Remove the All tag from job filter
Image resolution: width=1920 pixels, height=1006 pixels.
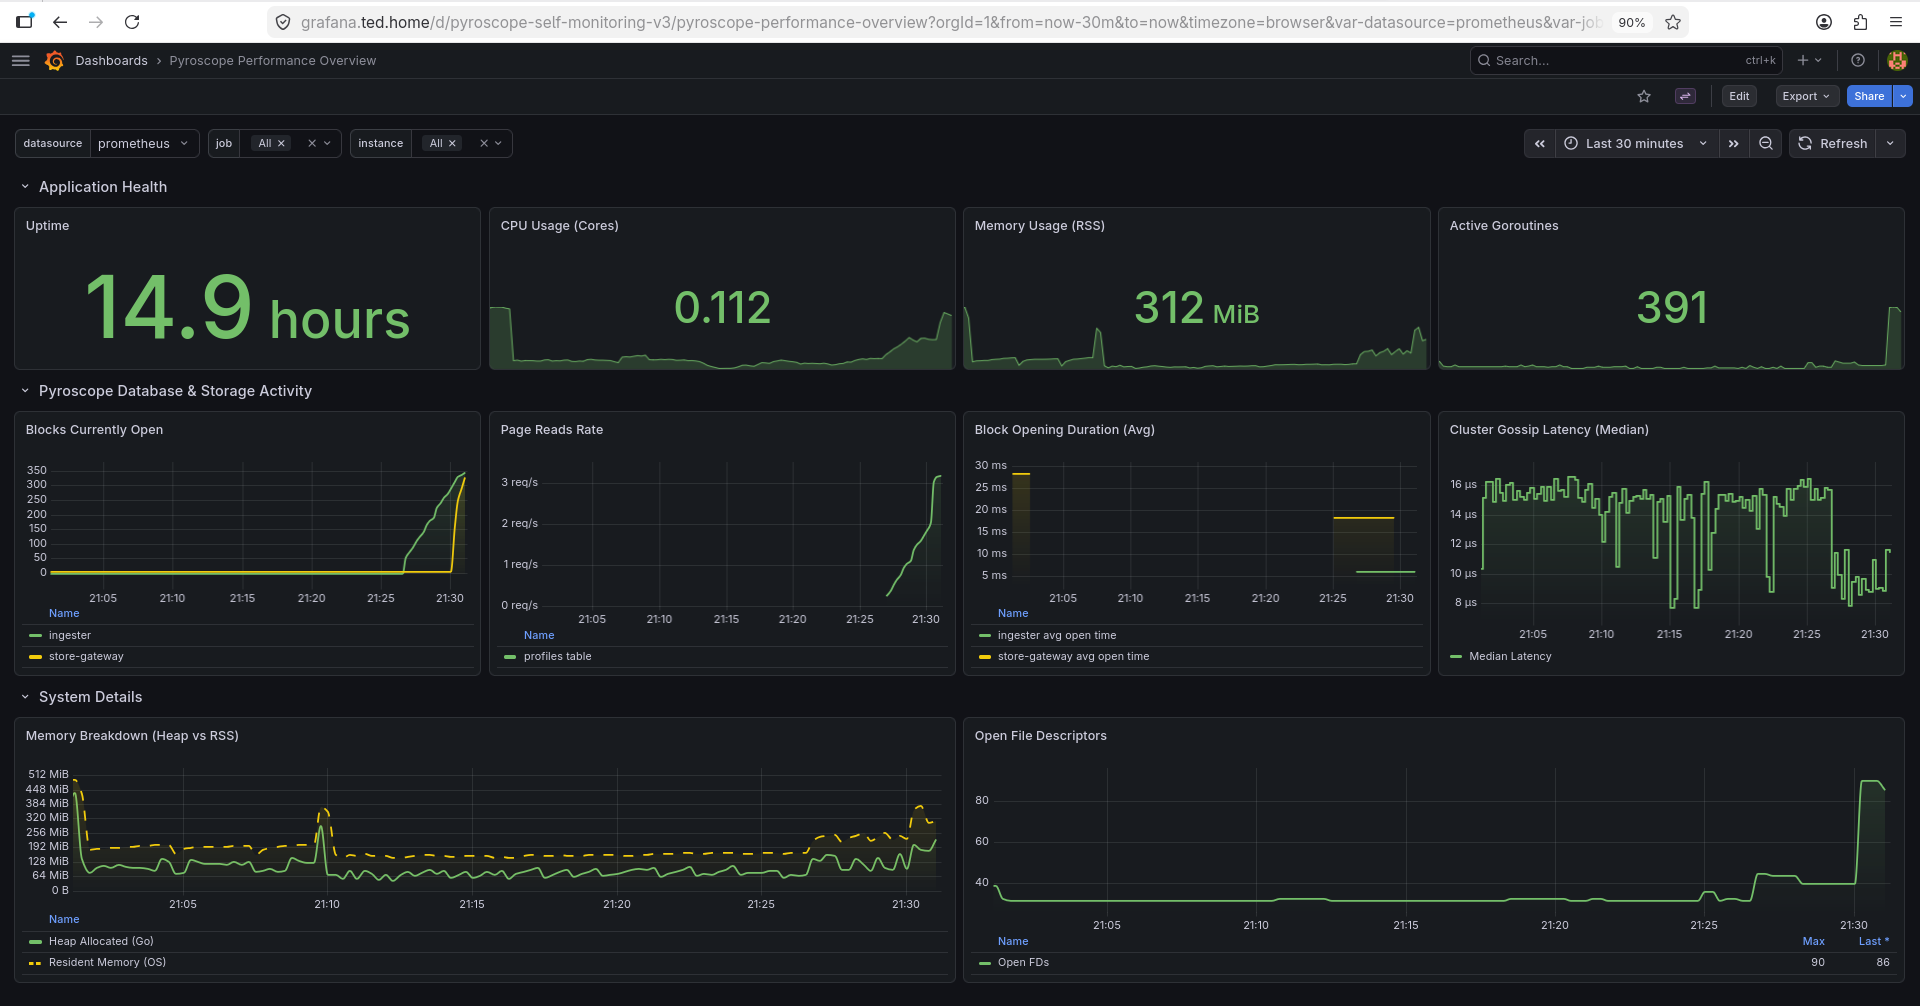[281, 144]
